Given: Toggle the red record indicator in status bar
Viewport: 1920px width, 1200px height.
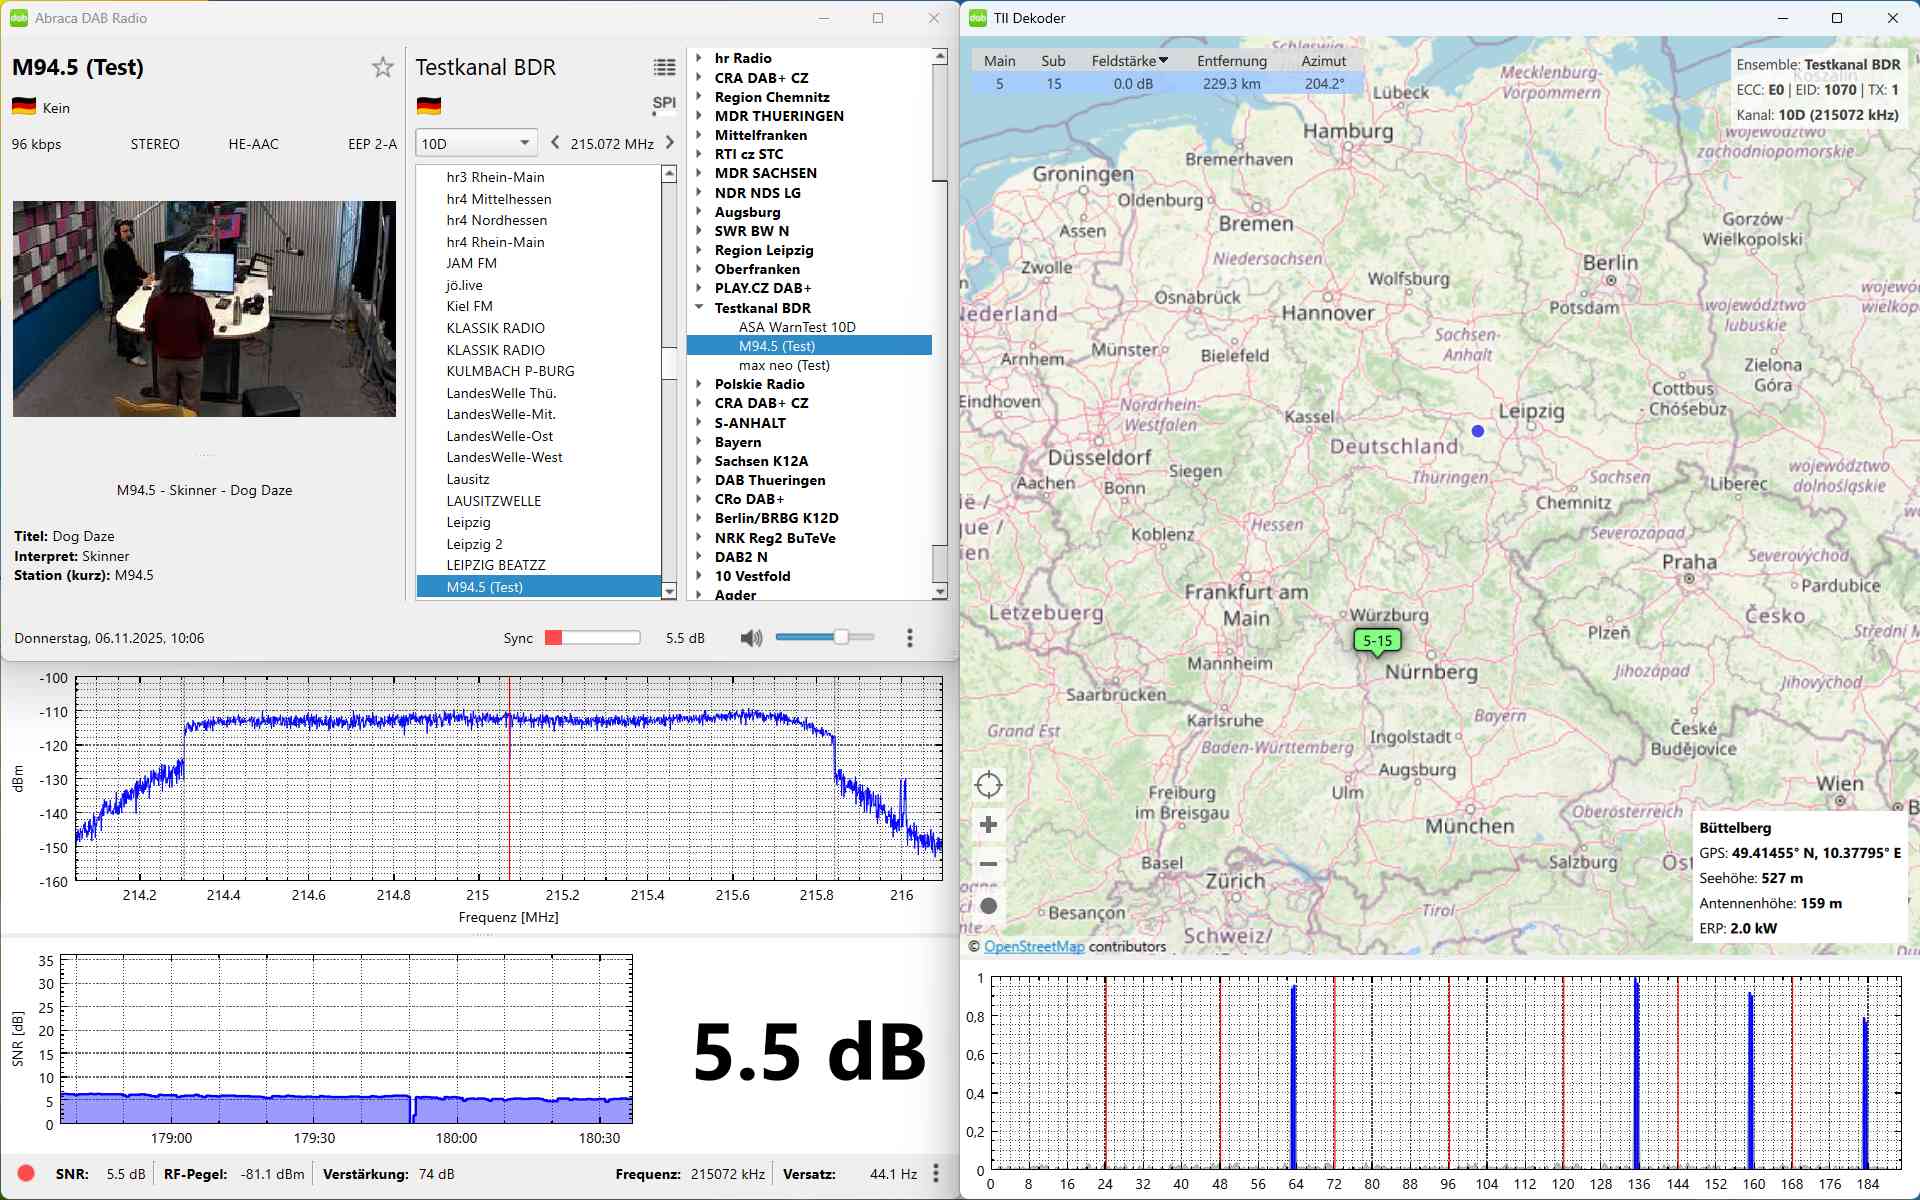Looking at the screenshot, I should 26,1174.
